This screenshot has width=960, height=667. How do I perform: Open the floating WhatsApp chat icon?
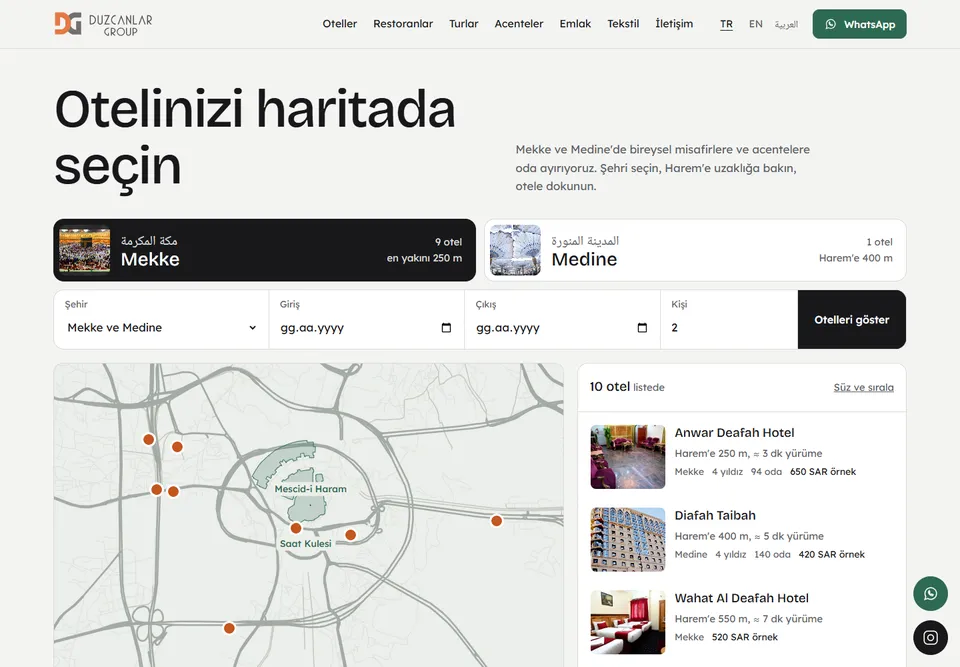point(930,594)
